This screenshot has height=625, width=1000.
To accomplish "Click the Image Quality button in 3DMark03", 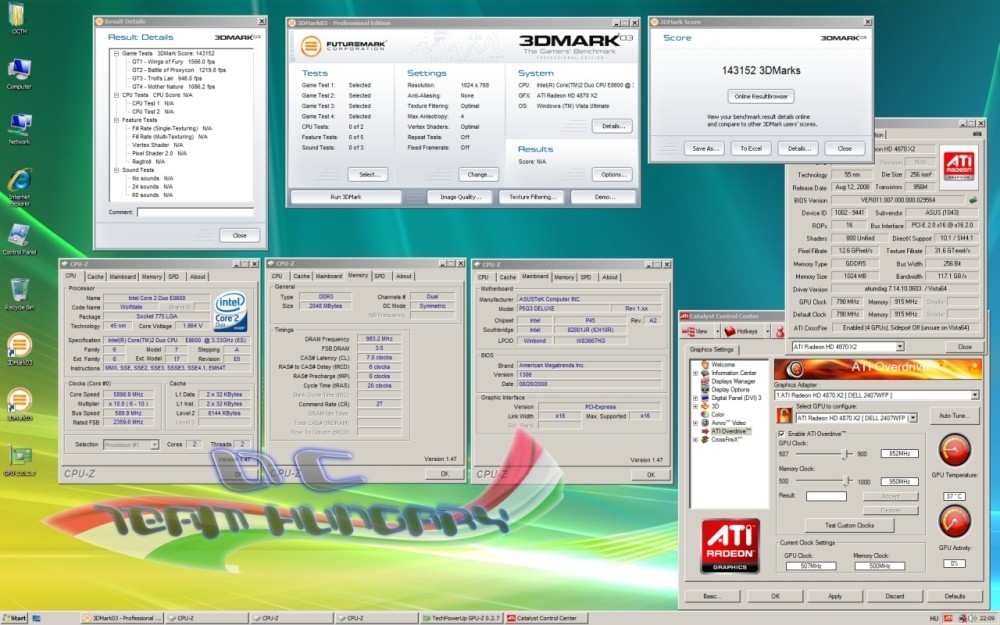I will [x=460, y=197].
